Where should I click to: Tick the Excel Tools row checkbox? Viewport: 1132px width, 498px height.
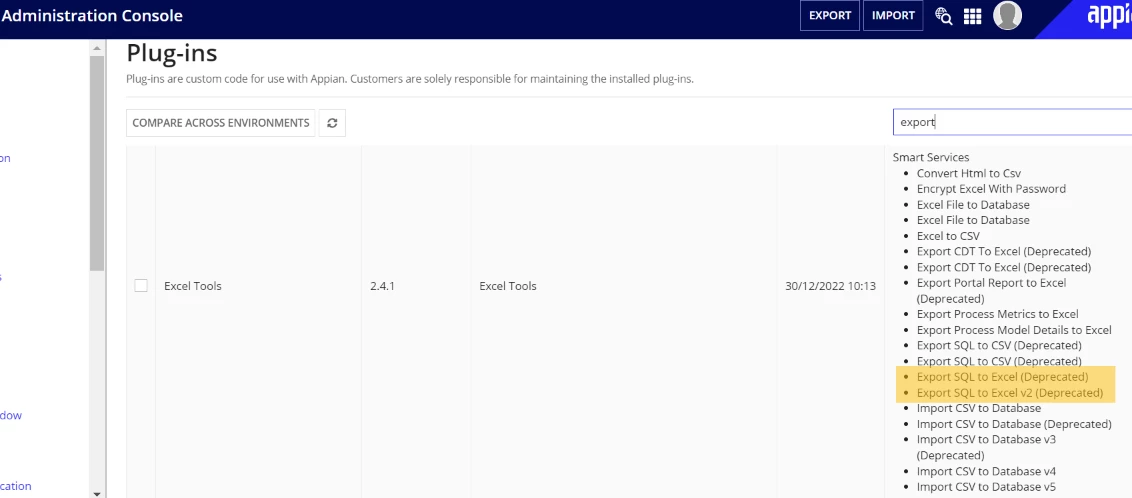[x=141, y=286]
